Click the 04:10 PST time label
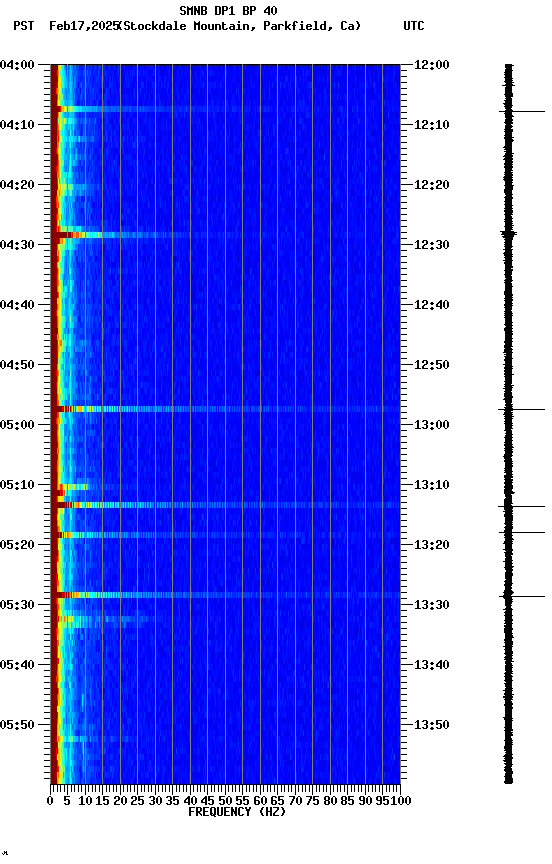 coord(17,125)
